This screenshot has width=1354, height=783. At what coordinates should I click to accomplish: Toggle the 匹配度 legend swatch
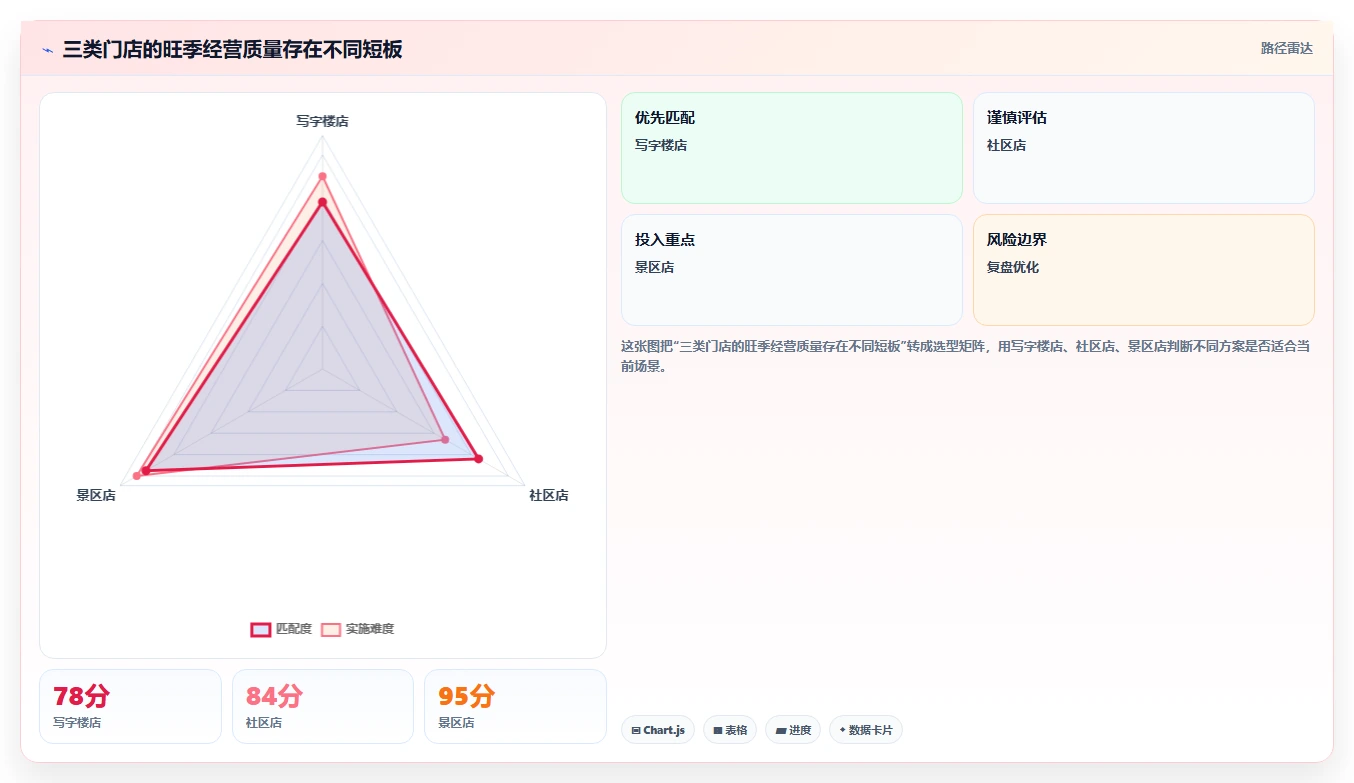click(x=260, y=629)
